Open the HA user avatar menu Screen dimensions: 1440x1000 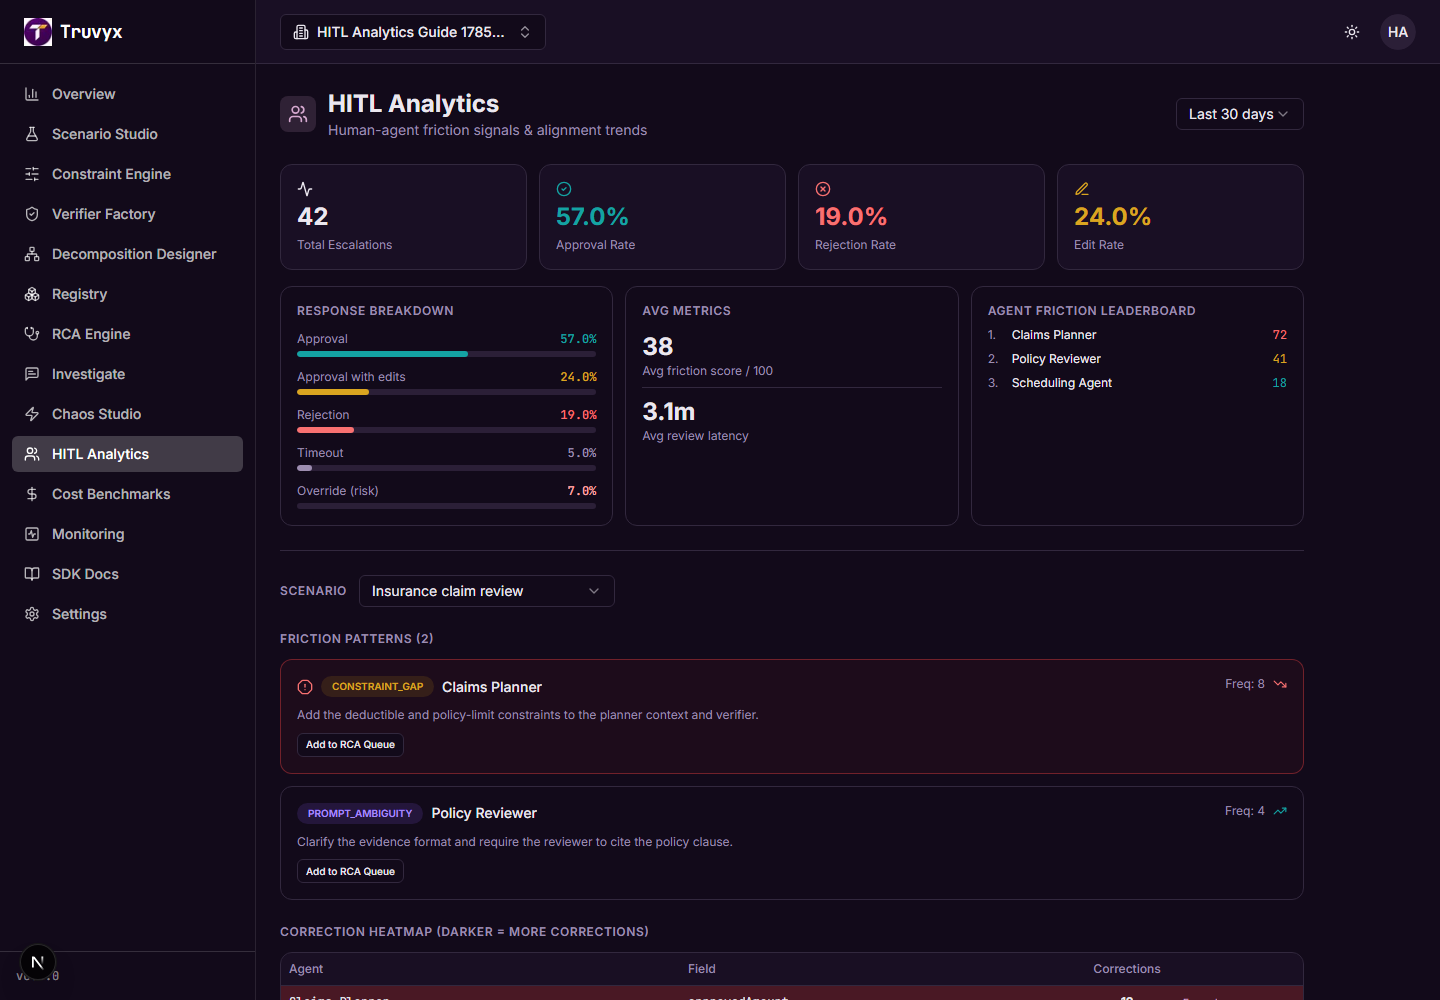[1398, 32]
